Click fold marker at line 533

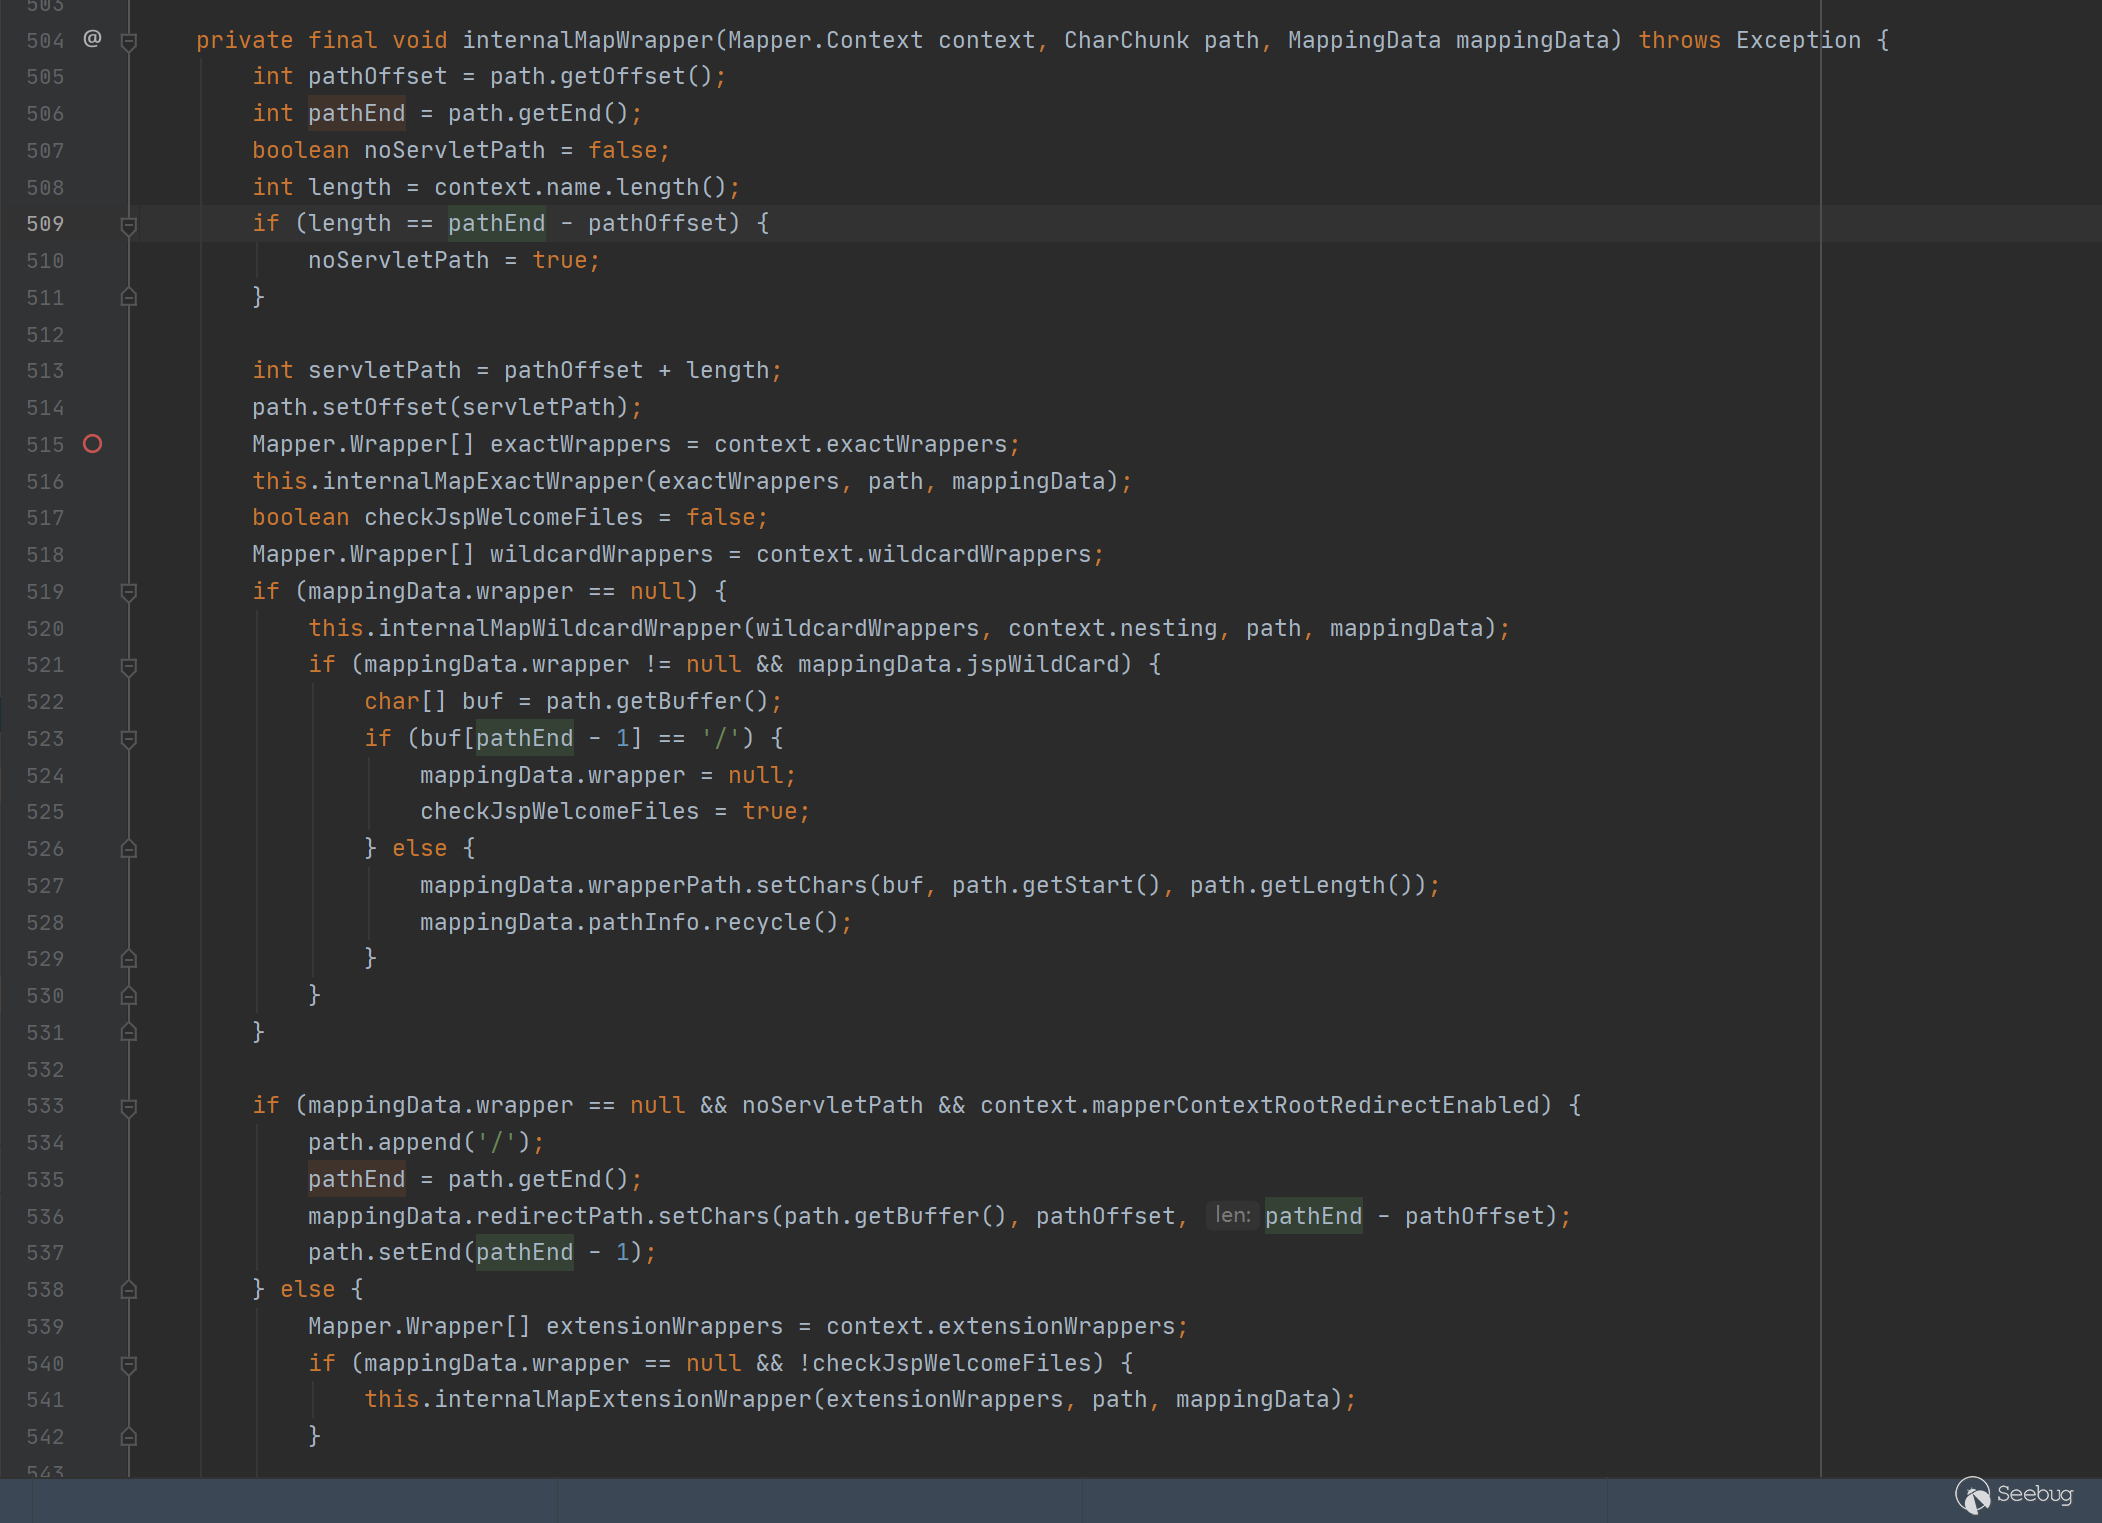coord(128,1107)
